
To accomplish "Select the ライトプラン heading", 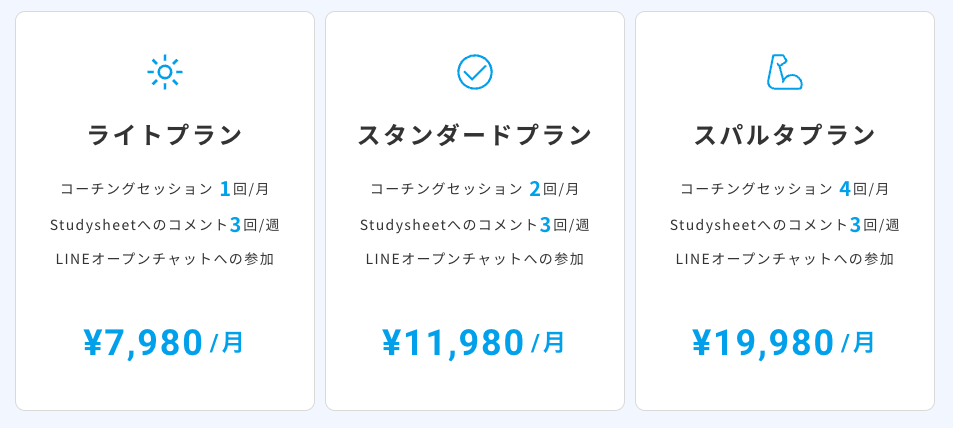I will (165, 135).
